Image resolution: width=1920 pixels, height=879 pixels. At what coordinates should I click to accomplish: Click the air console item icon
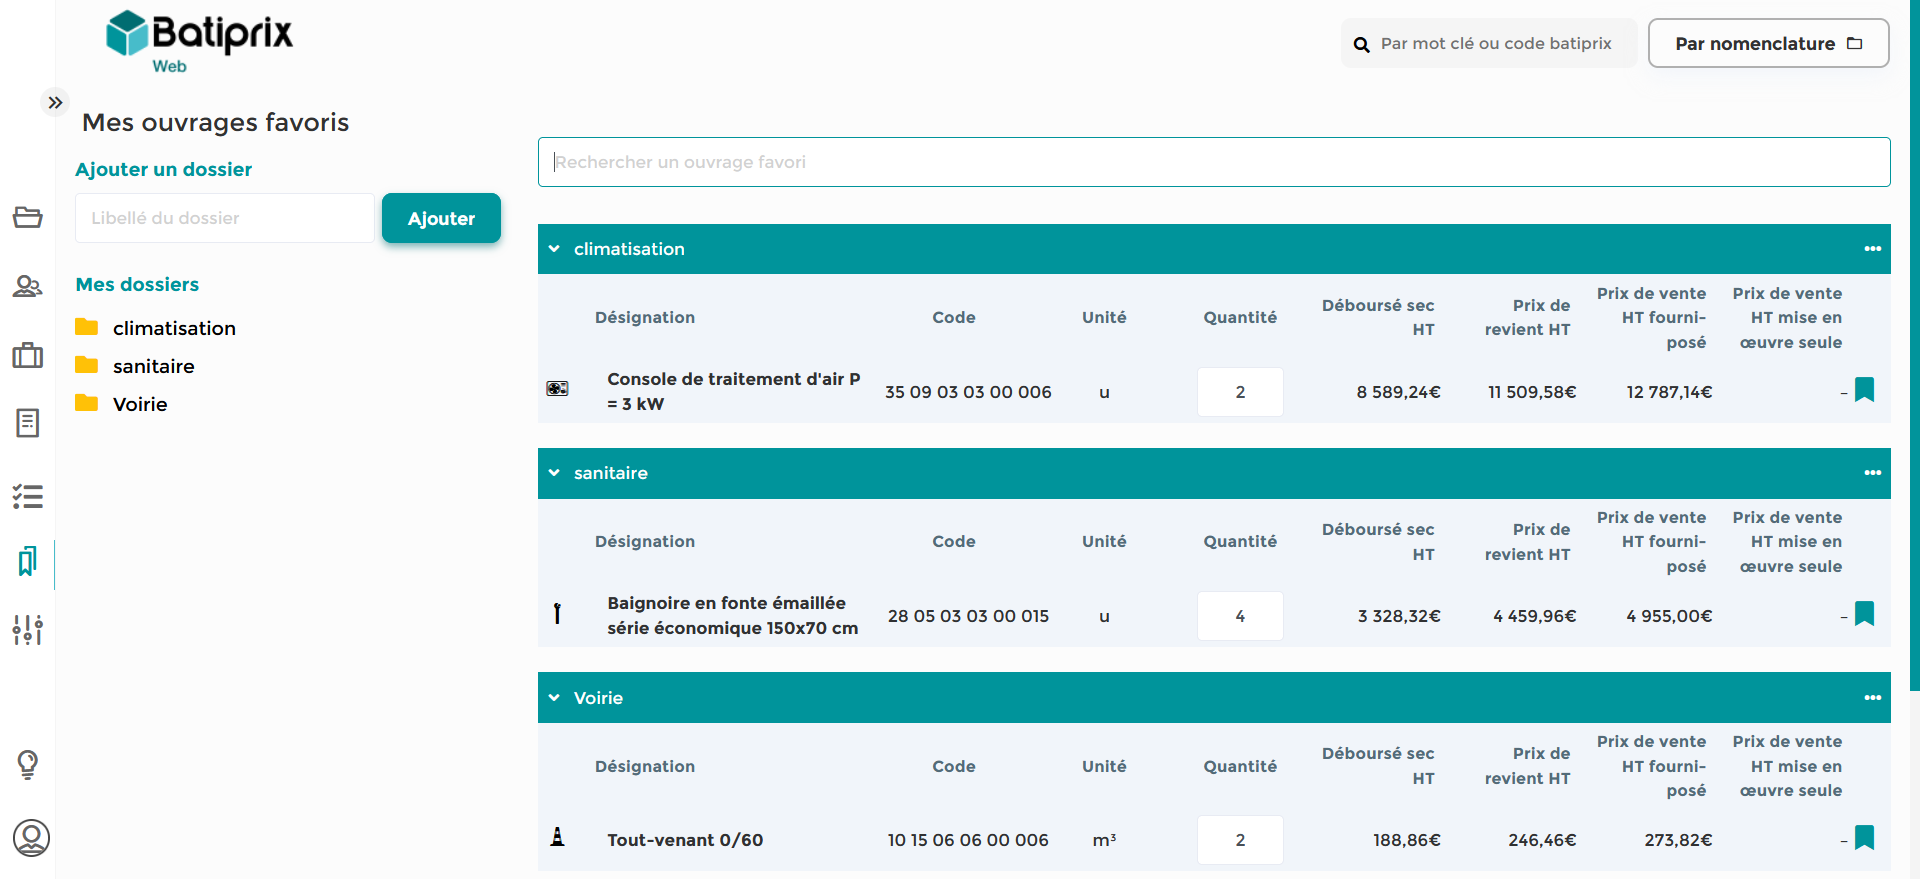click(557, 388)
